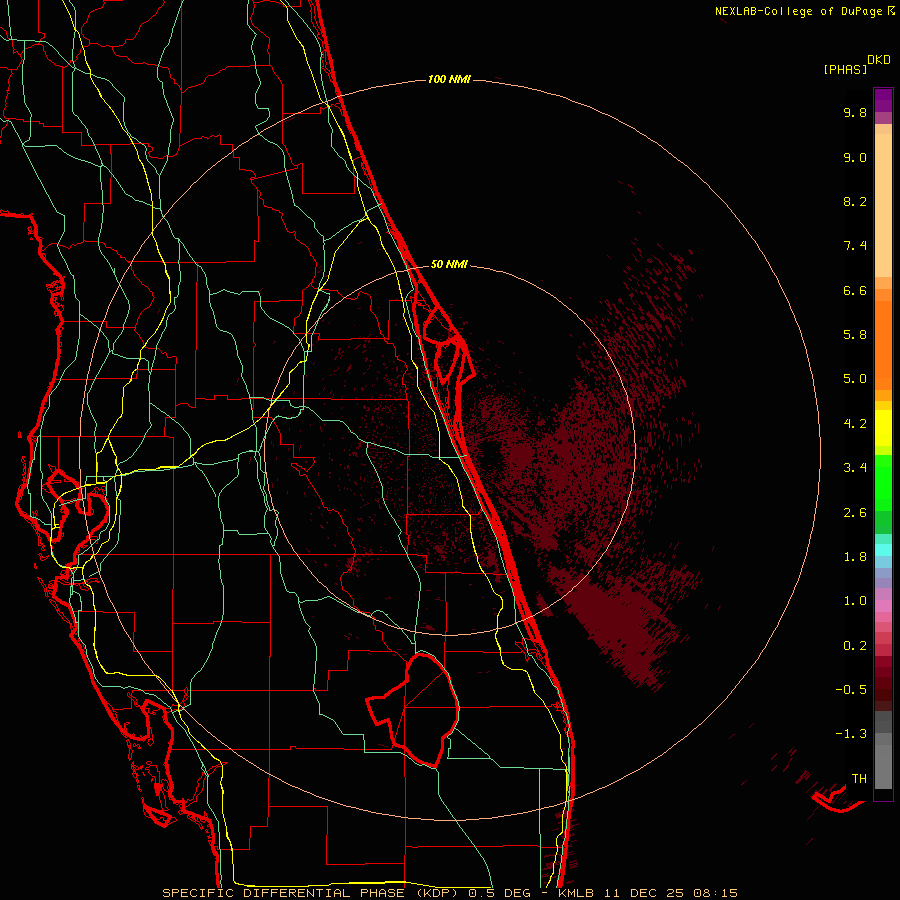Click the [PHAS] legend label
Viewport: 900px width, 900px height.
845,69
